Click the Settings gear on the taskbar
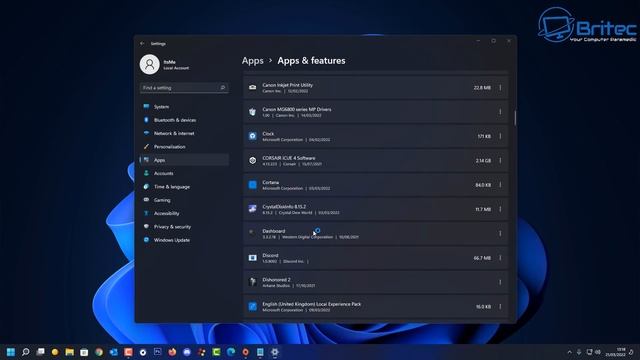640x360 pixels. click(275, 352)
